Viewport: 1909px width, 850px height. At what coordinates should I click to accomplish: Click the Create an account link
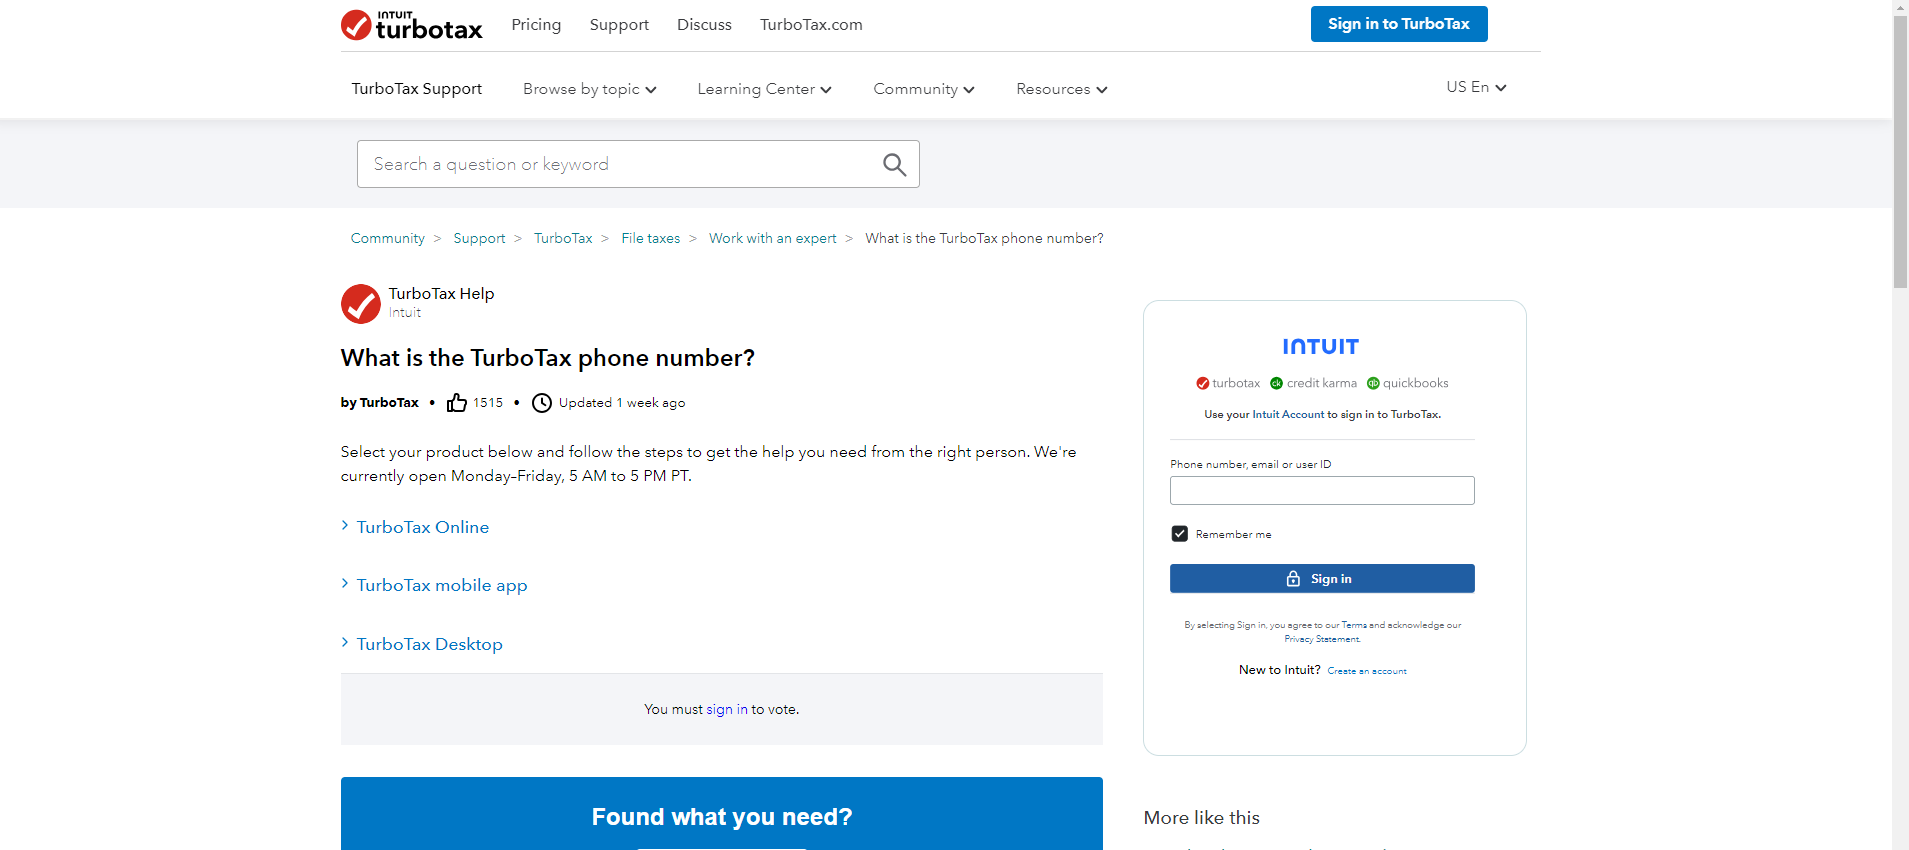pyautogui.click(x=1367, y=671)
